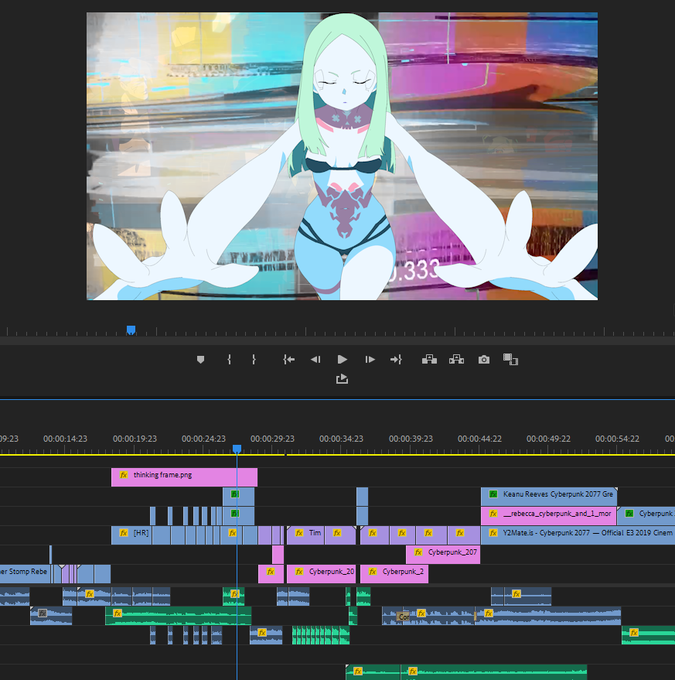Jump to the Out point

[396, 360]
